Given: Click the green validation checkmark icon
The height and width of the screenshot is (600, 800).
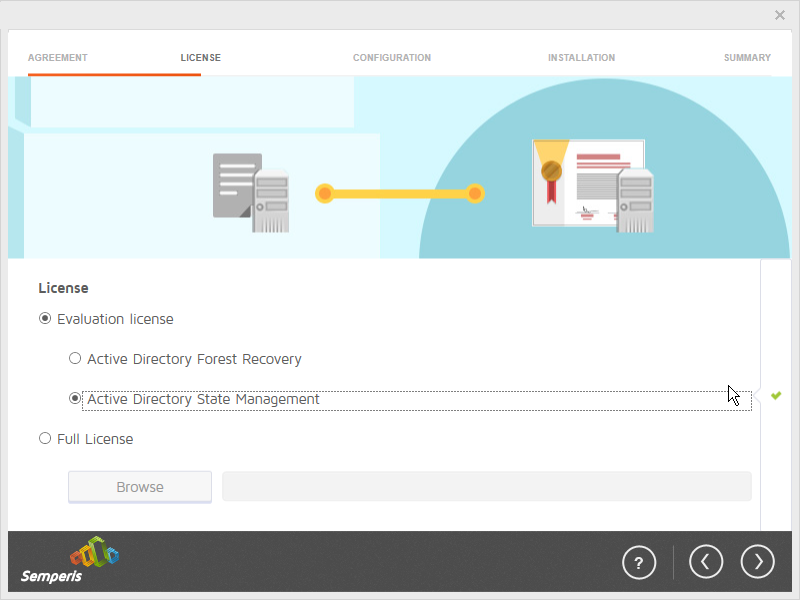Looking at the screenshot, I should click(776, 396).
